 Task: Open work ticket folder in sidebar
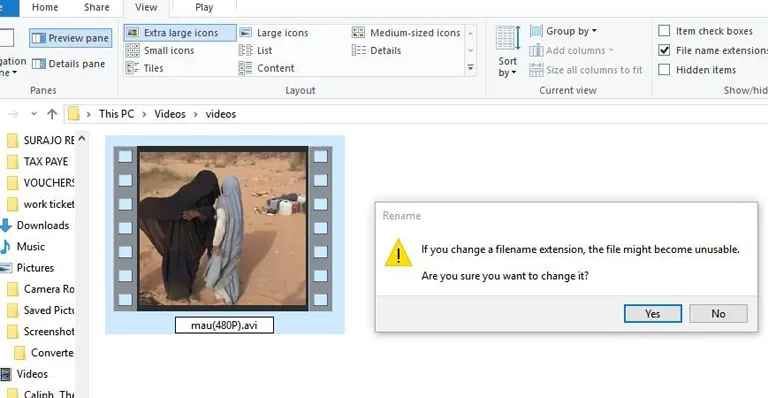click(41, 204)
